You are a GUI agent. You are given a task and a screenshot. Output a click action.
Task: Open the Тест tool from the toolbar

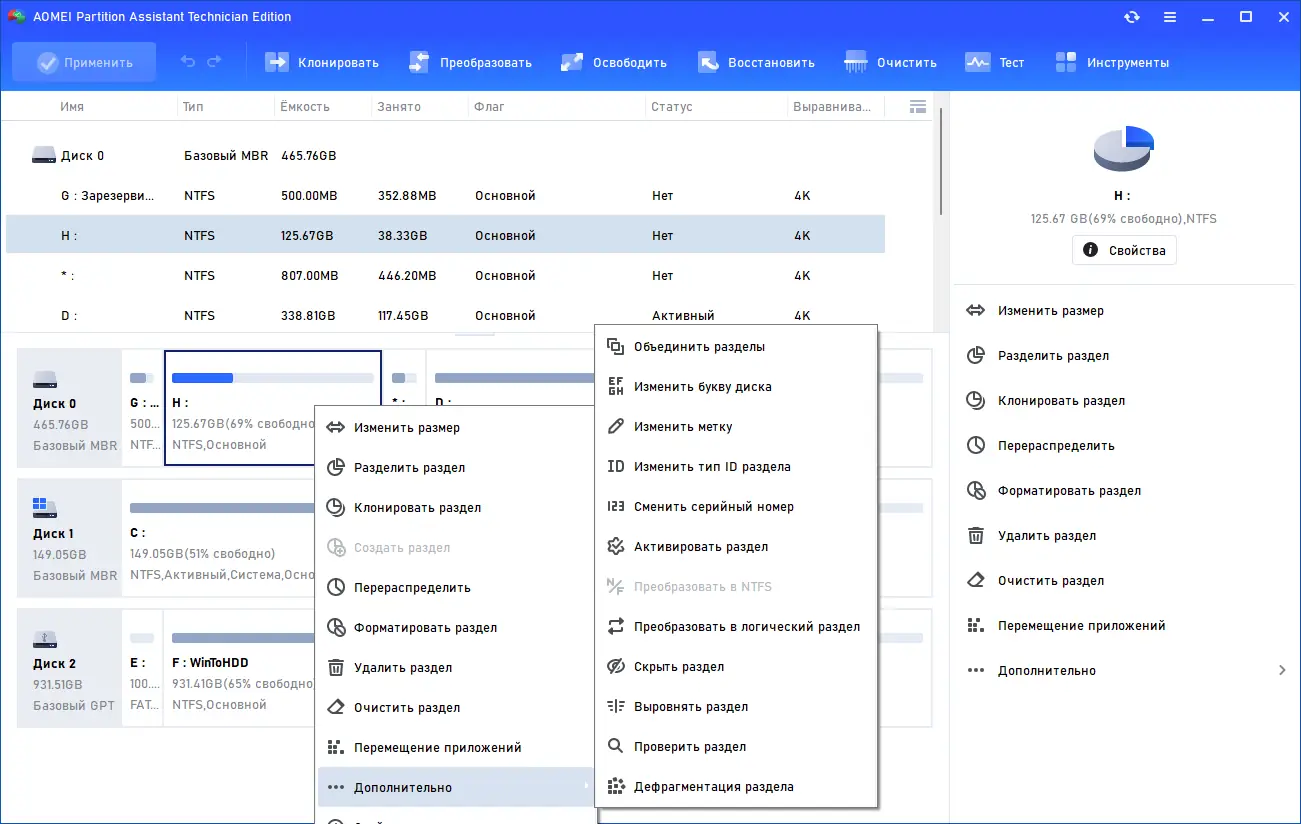(x=996, y=61)
